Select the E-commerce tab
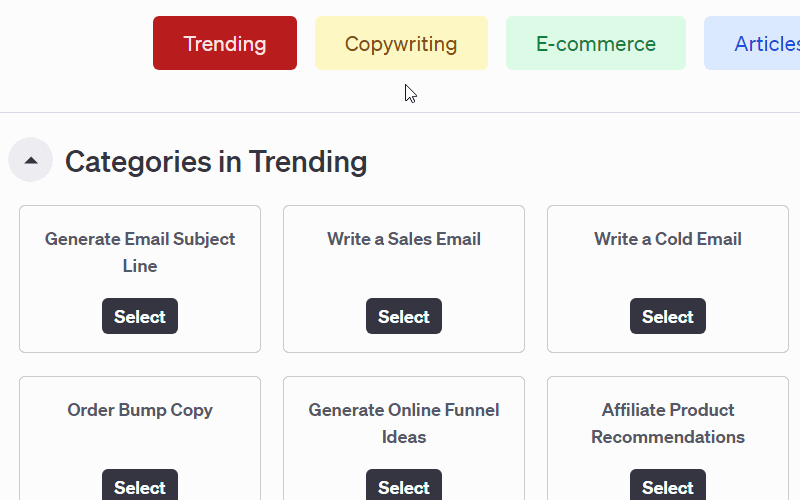800x500 pixels. click(596, 44)
